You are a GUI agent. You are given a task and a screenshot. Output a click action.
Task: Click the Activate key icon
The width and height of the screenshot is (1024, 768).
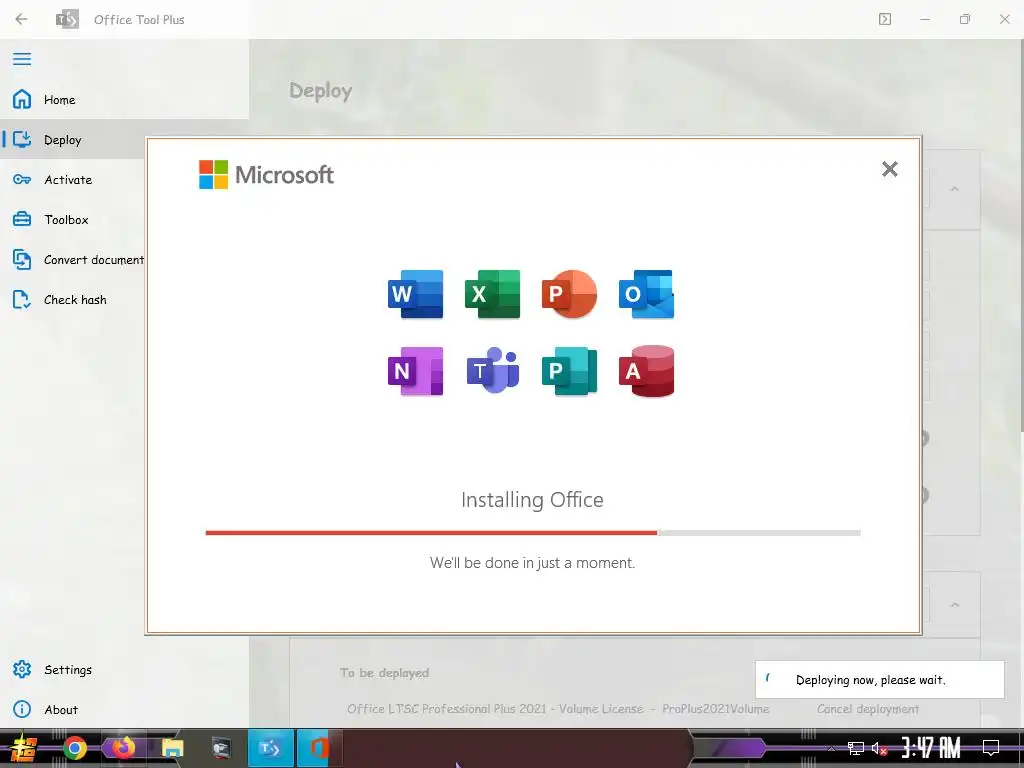[22, 180]
